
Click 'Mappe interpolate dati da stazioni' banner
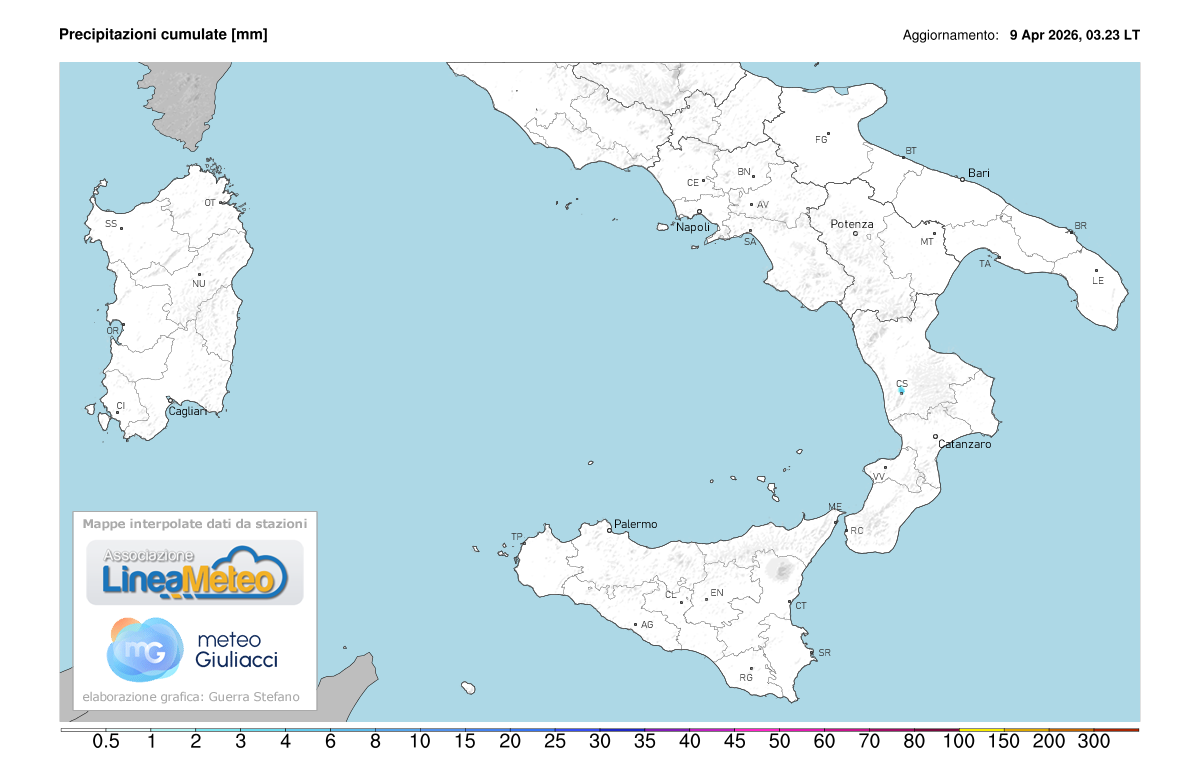pos(196,523)
